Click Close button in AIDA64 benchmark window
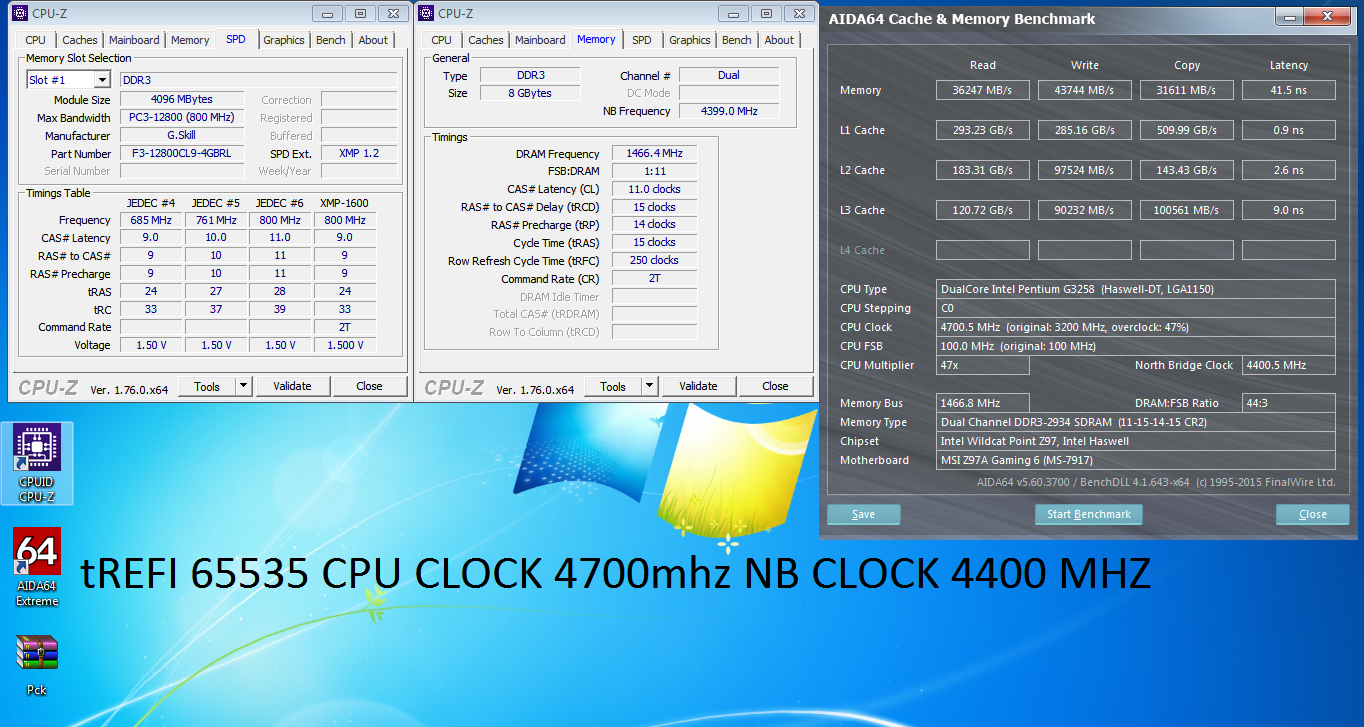The image size is (1364, 727). coord(1312,514)
